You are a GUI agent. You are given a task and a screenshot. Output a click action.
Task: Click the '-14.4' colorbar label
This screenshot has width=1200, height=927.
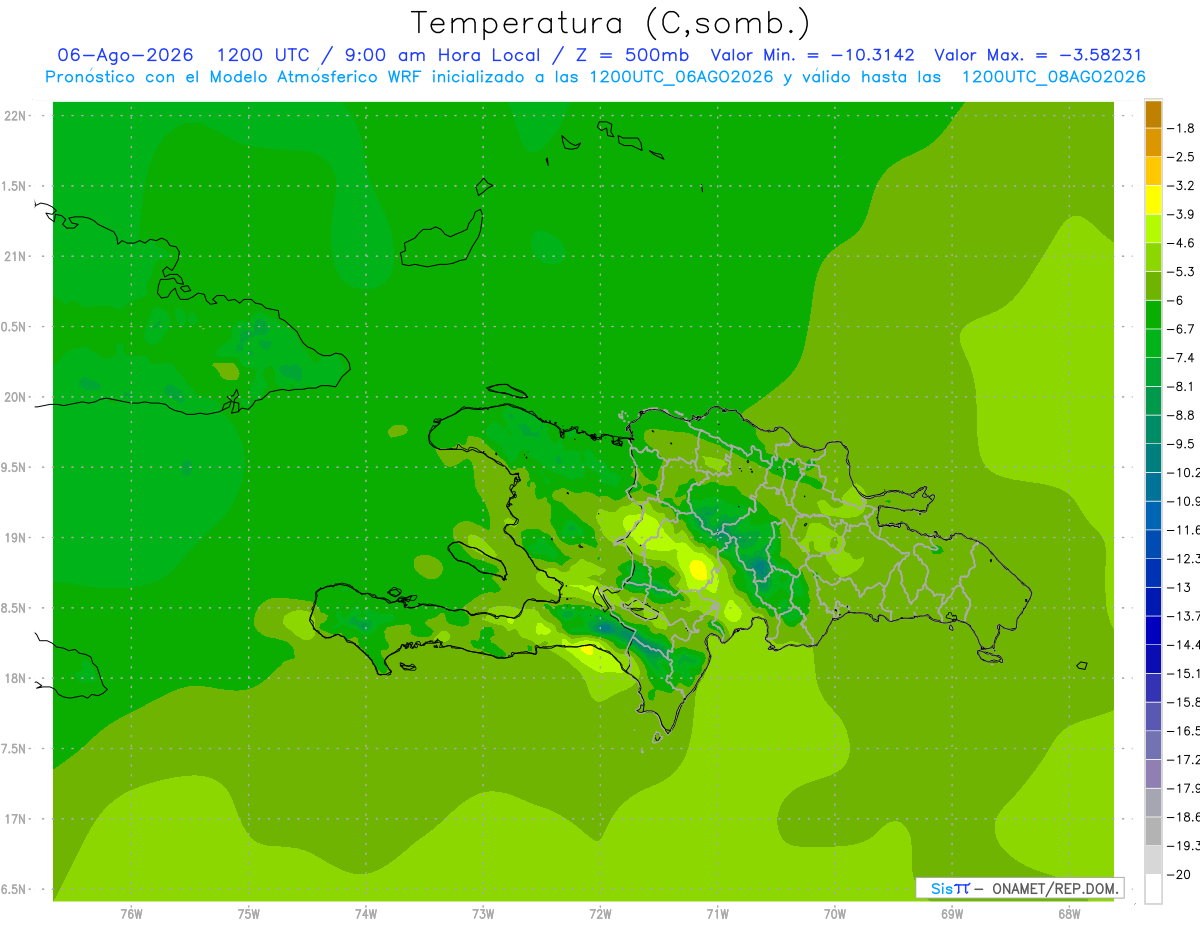click(1183, 645)
